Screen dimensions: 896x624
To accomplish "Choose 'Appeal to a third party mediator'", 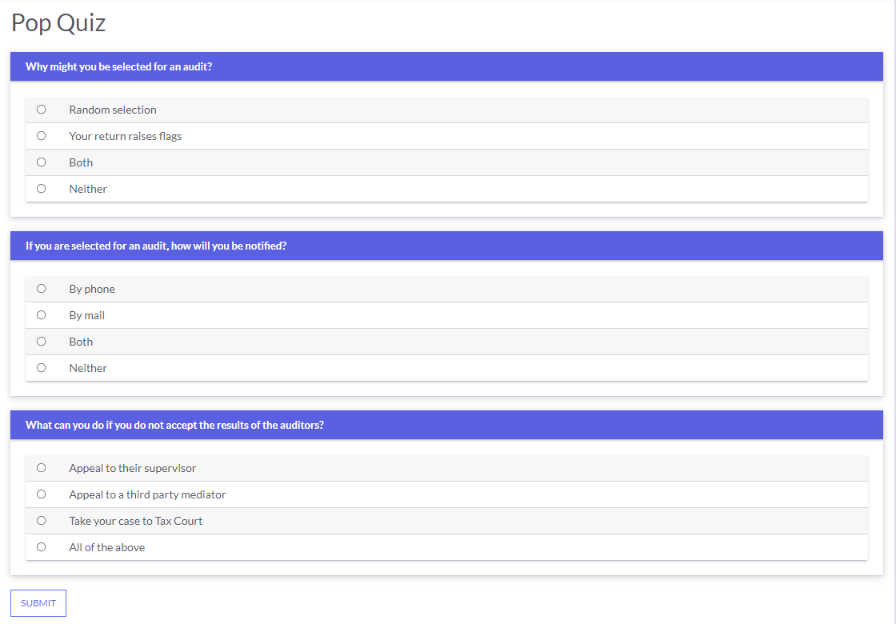I will tap(41, 494).
